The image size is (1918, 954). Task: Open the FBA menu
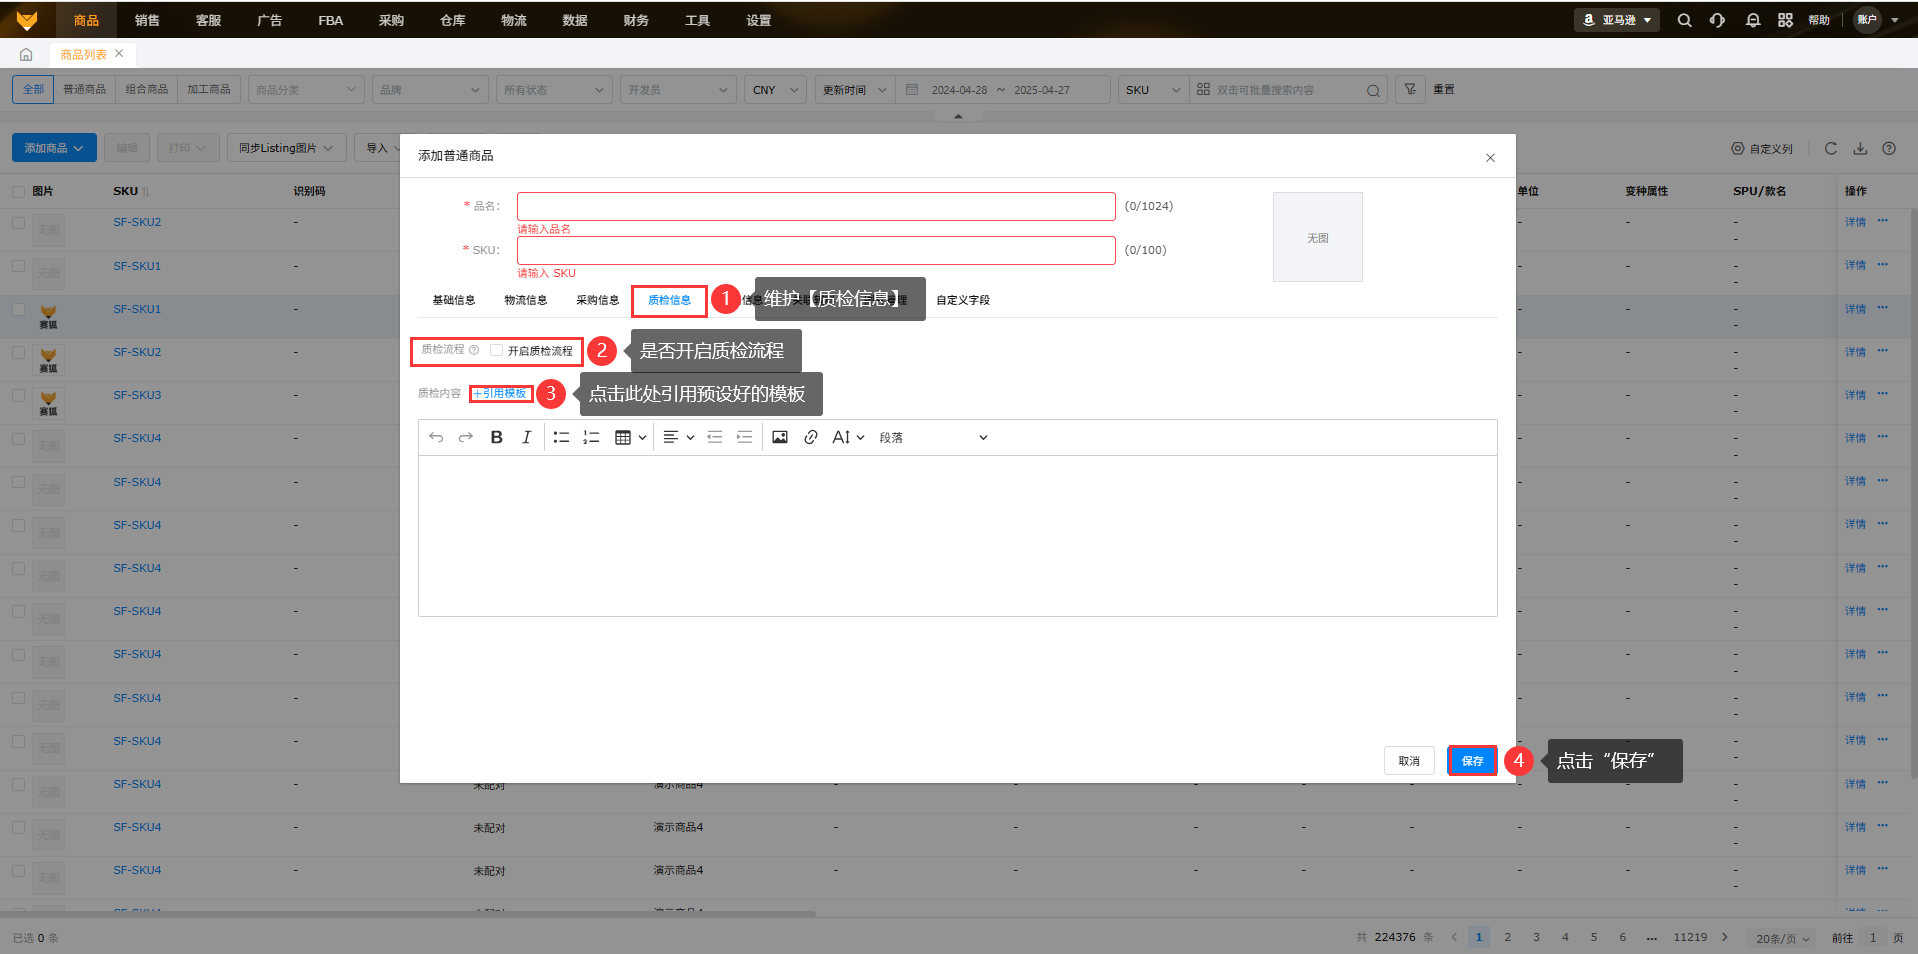coord(330,20)
